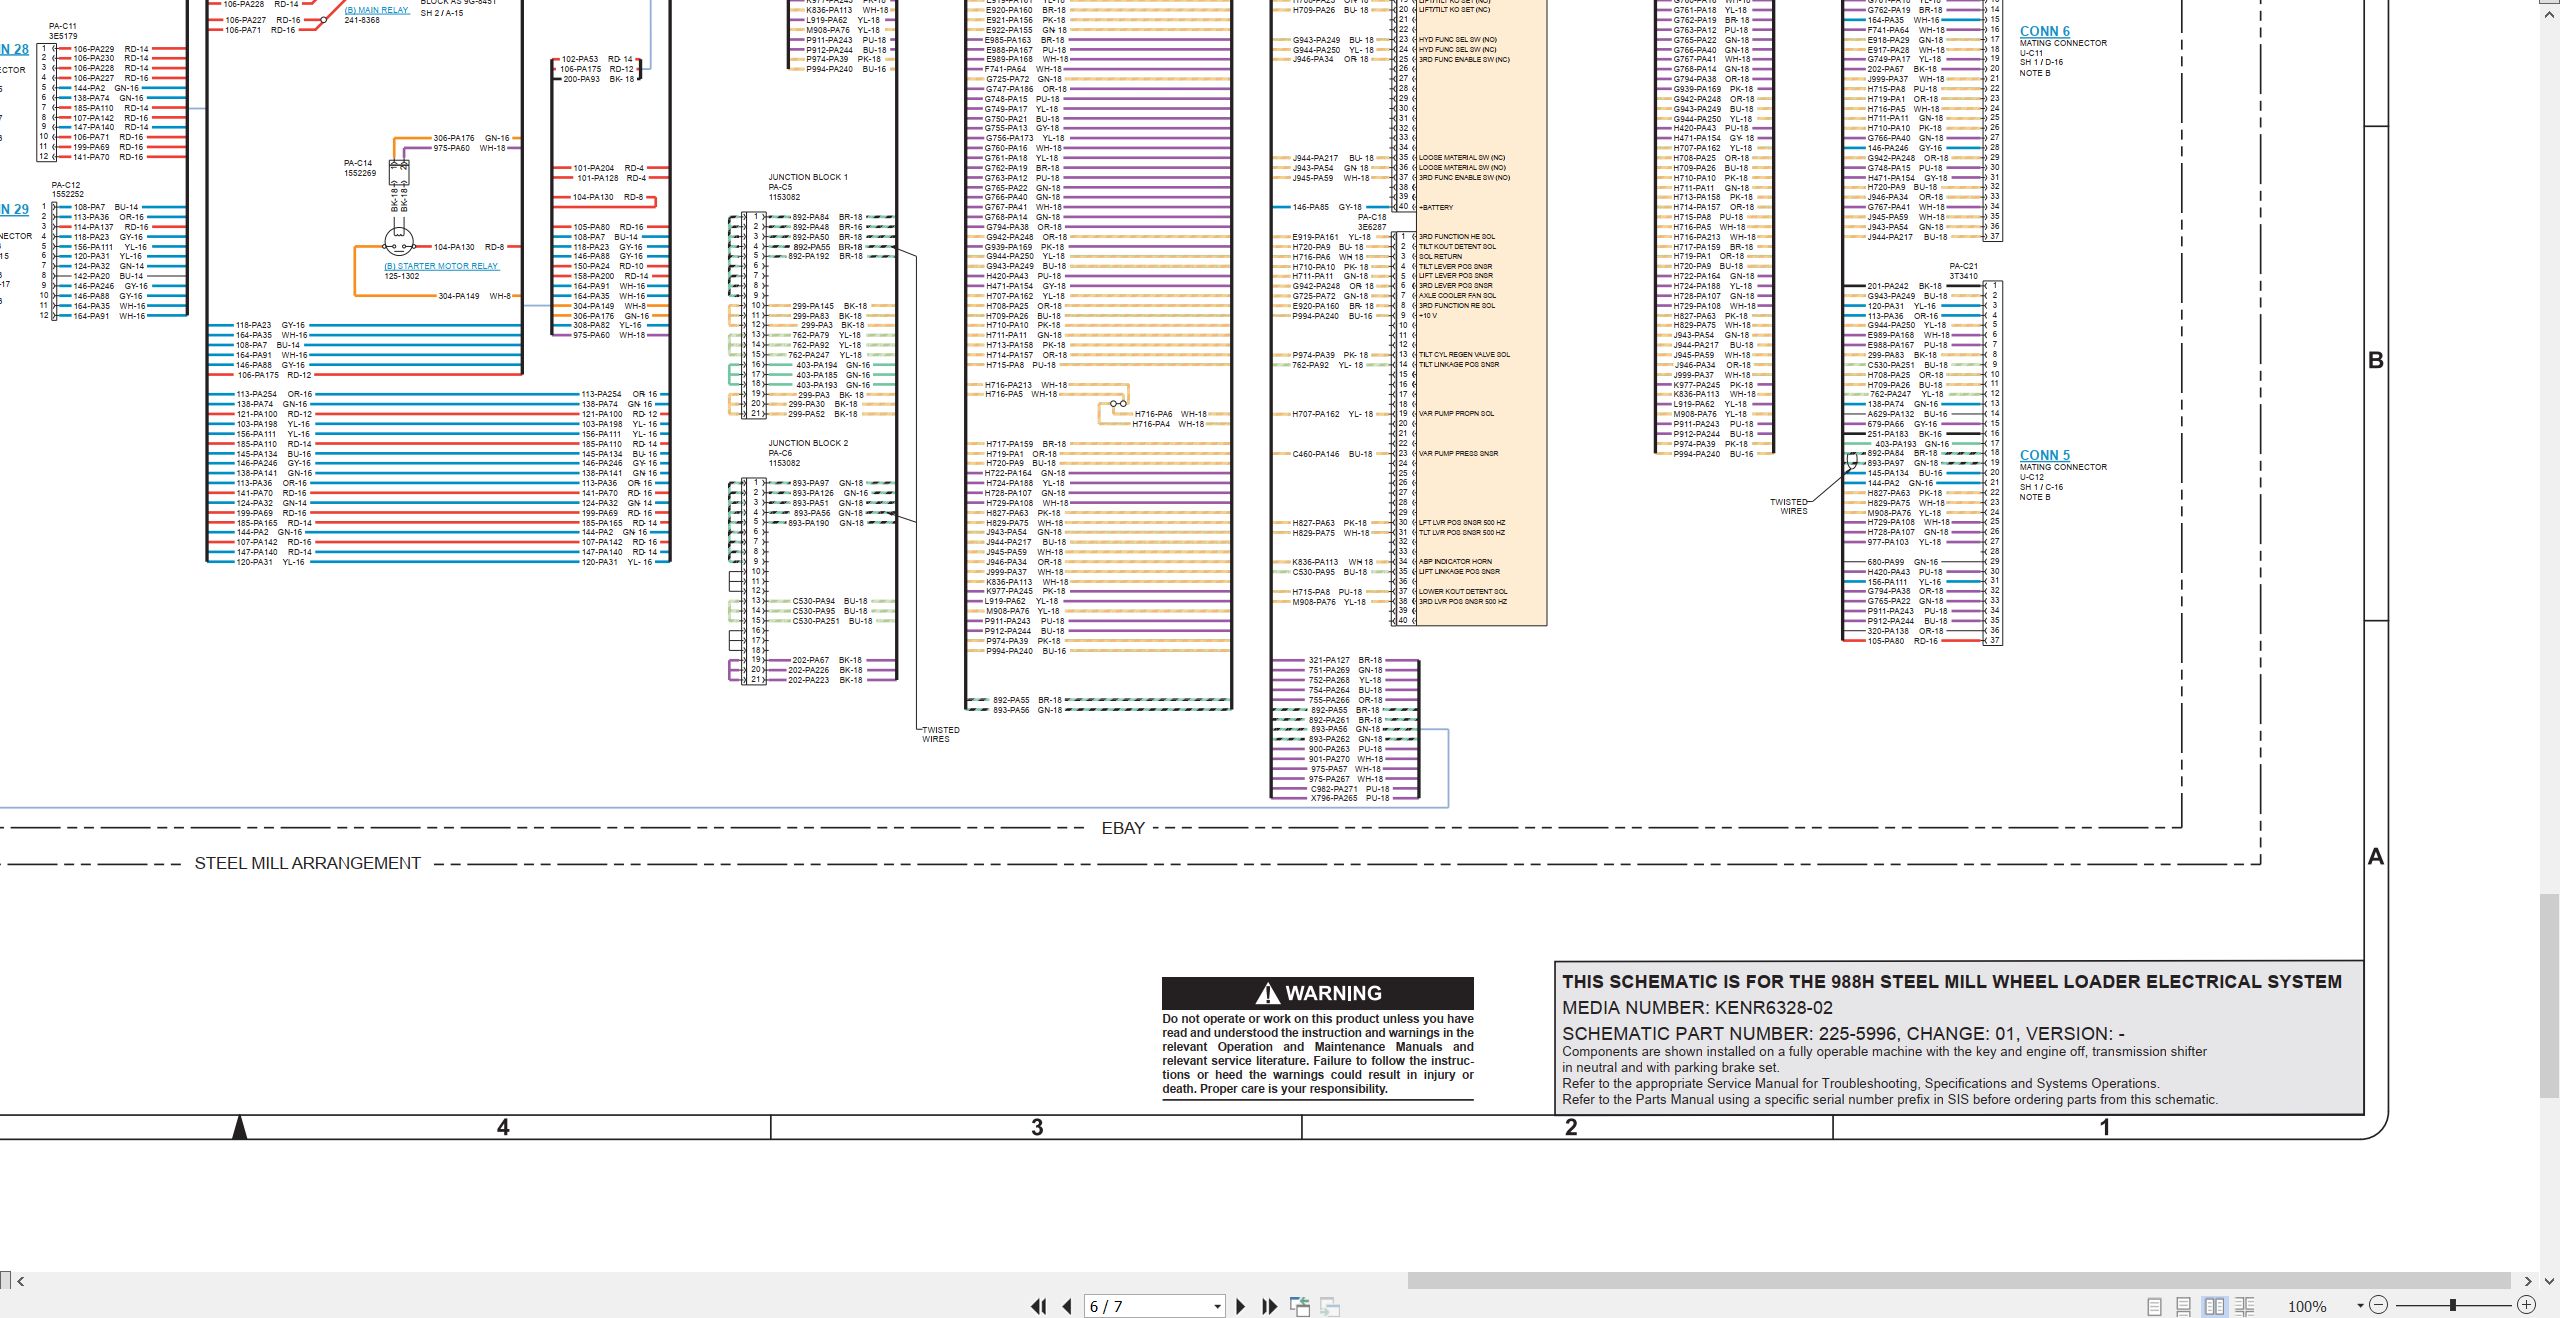Go to the first page
Image resolution: width=2560 pixels, height=1318 pixels.
(x=1039, y=1306)
